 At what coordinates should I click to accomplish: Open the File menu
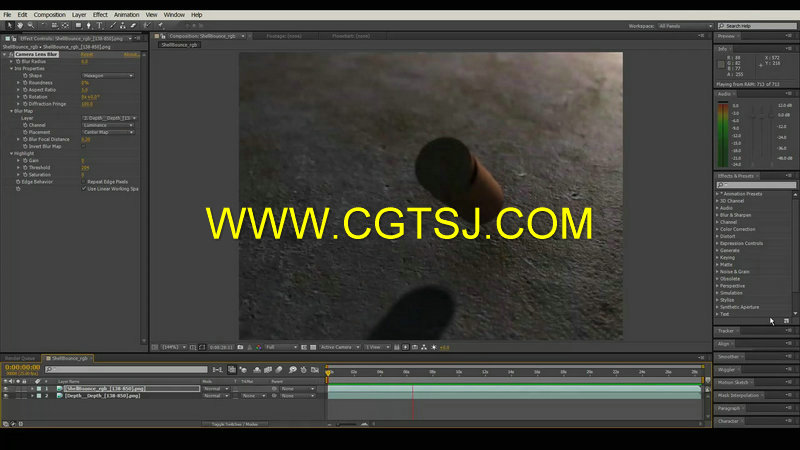(x=7, y=15)
